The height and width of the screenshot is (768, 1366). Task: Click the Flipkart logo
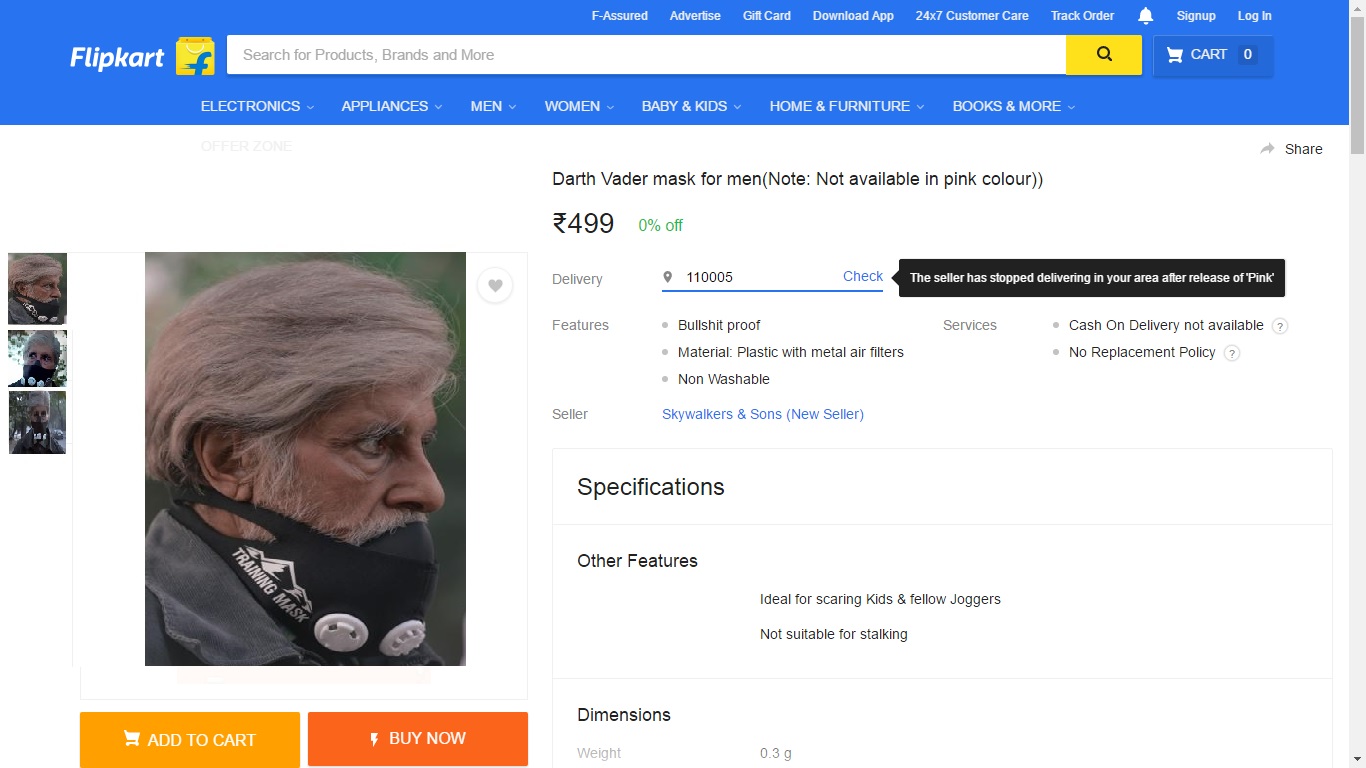[142, 56]
